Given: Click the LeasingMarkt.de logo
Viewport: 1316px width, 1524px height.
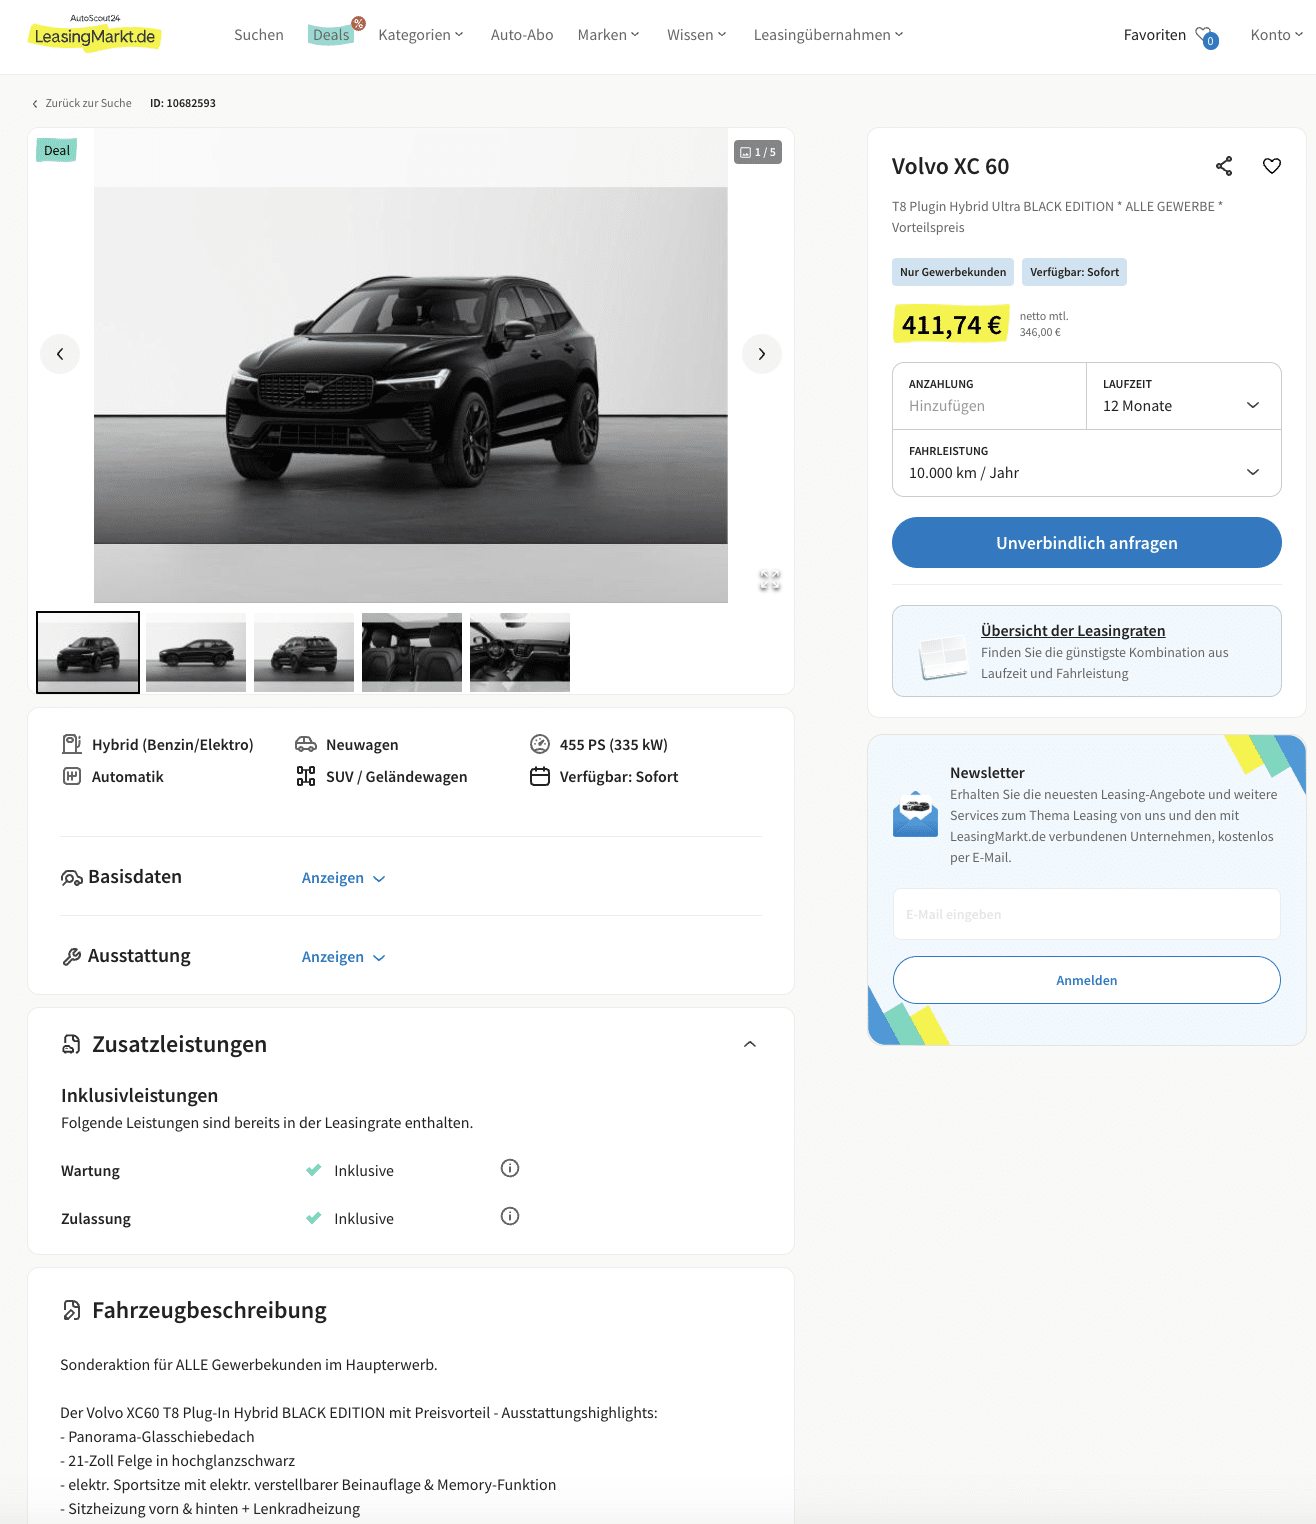Looking at the screenshot, I should [95, 33].
